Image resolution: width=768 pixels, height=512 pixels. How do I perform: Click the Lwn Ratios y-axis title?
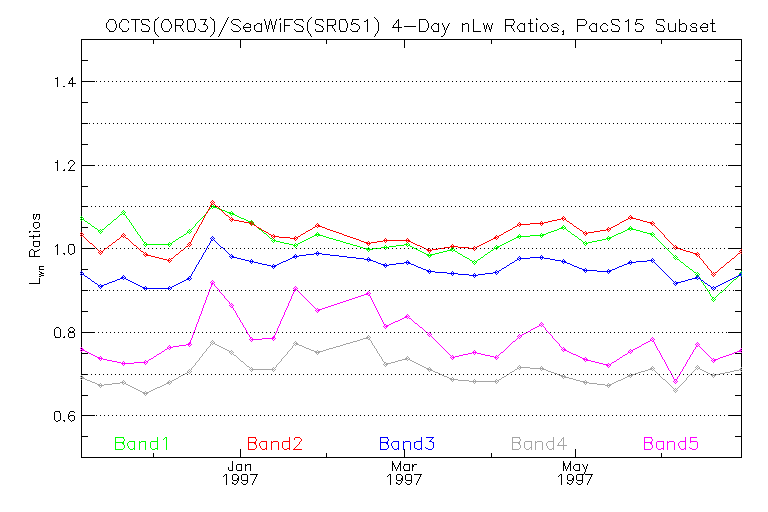point(36,249)
